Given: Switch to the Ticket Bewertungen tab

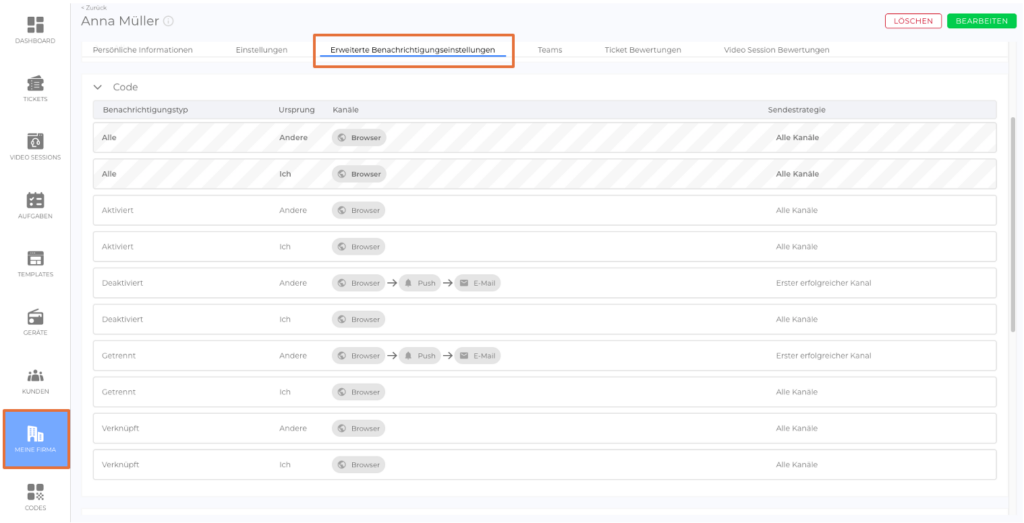Looking at the screenshot, I should point(642,49).
